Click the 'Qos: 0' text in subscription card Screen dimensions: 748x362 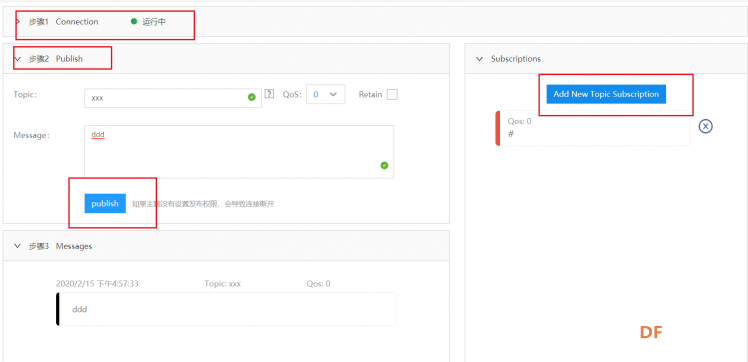pyautogui.click(x=519, y=121)
